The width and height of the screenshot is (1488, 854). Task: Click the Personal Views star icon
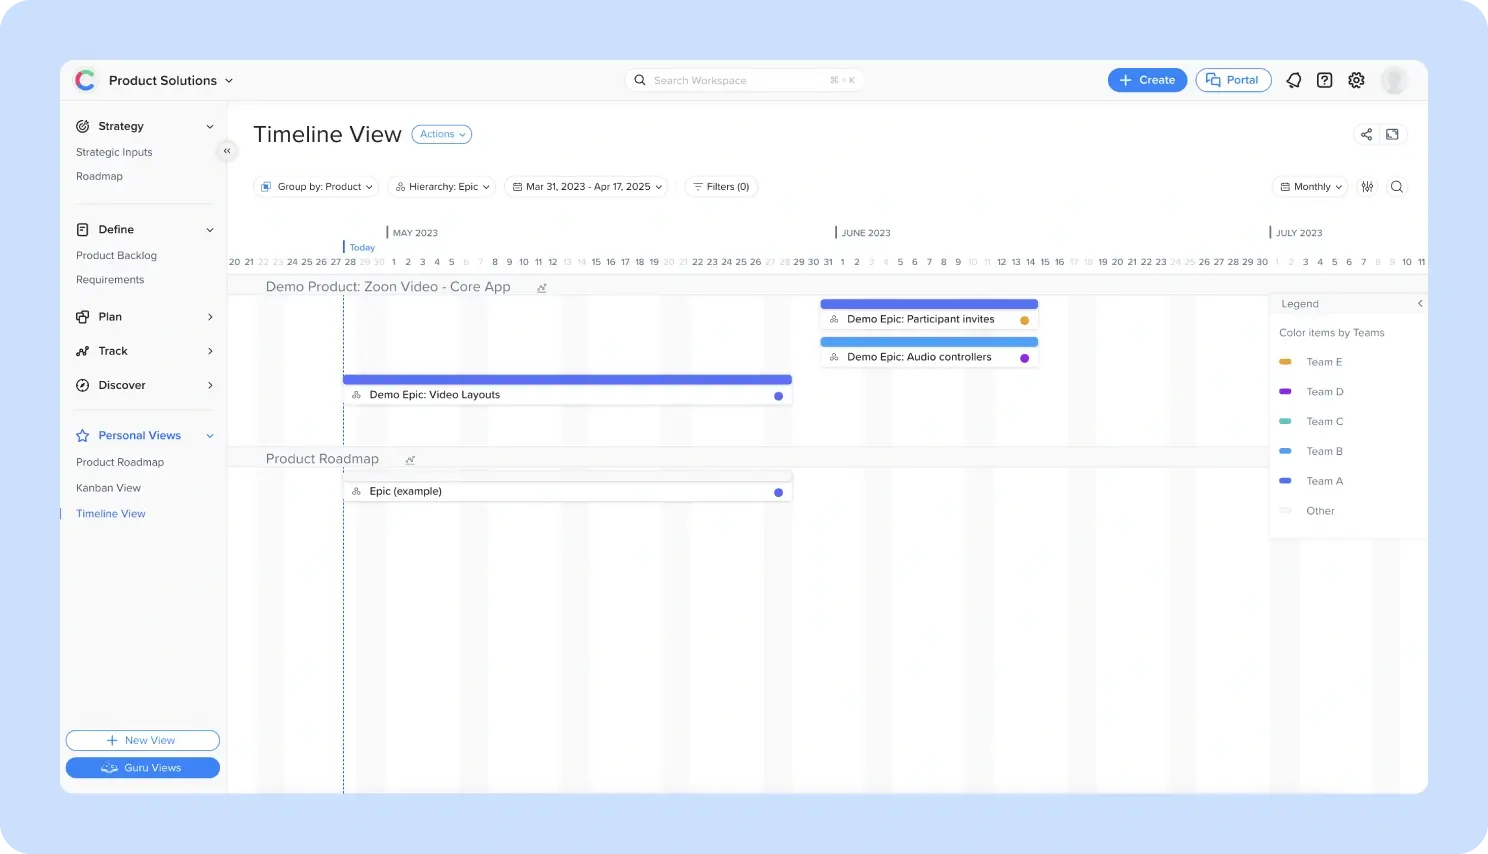(83, 436)
